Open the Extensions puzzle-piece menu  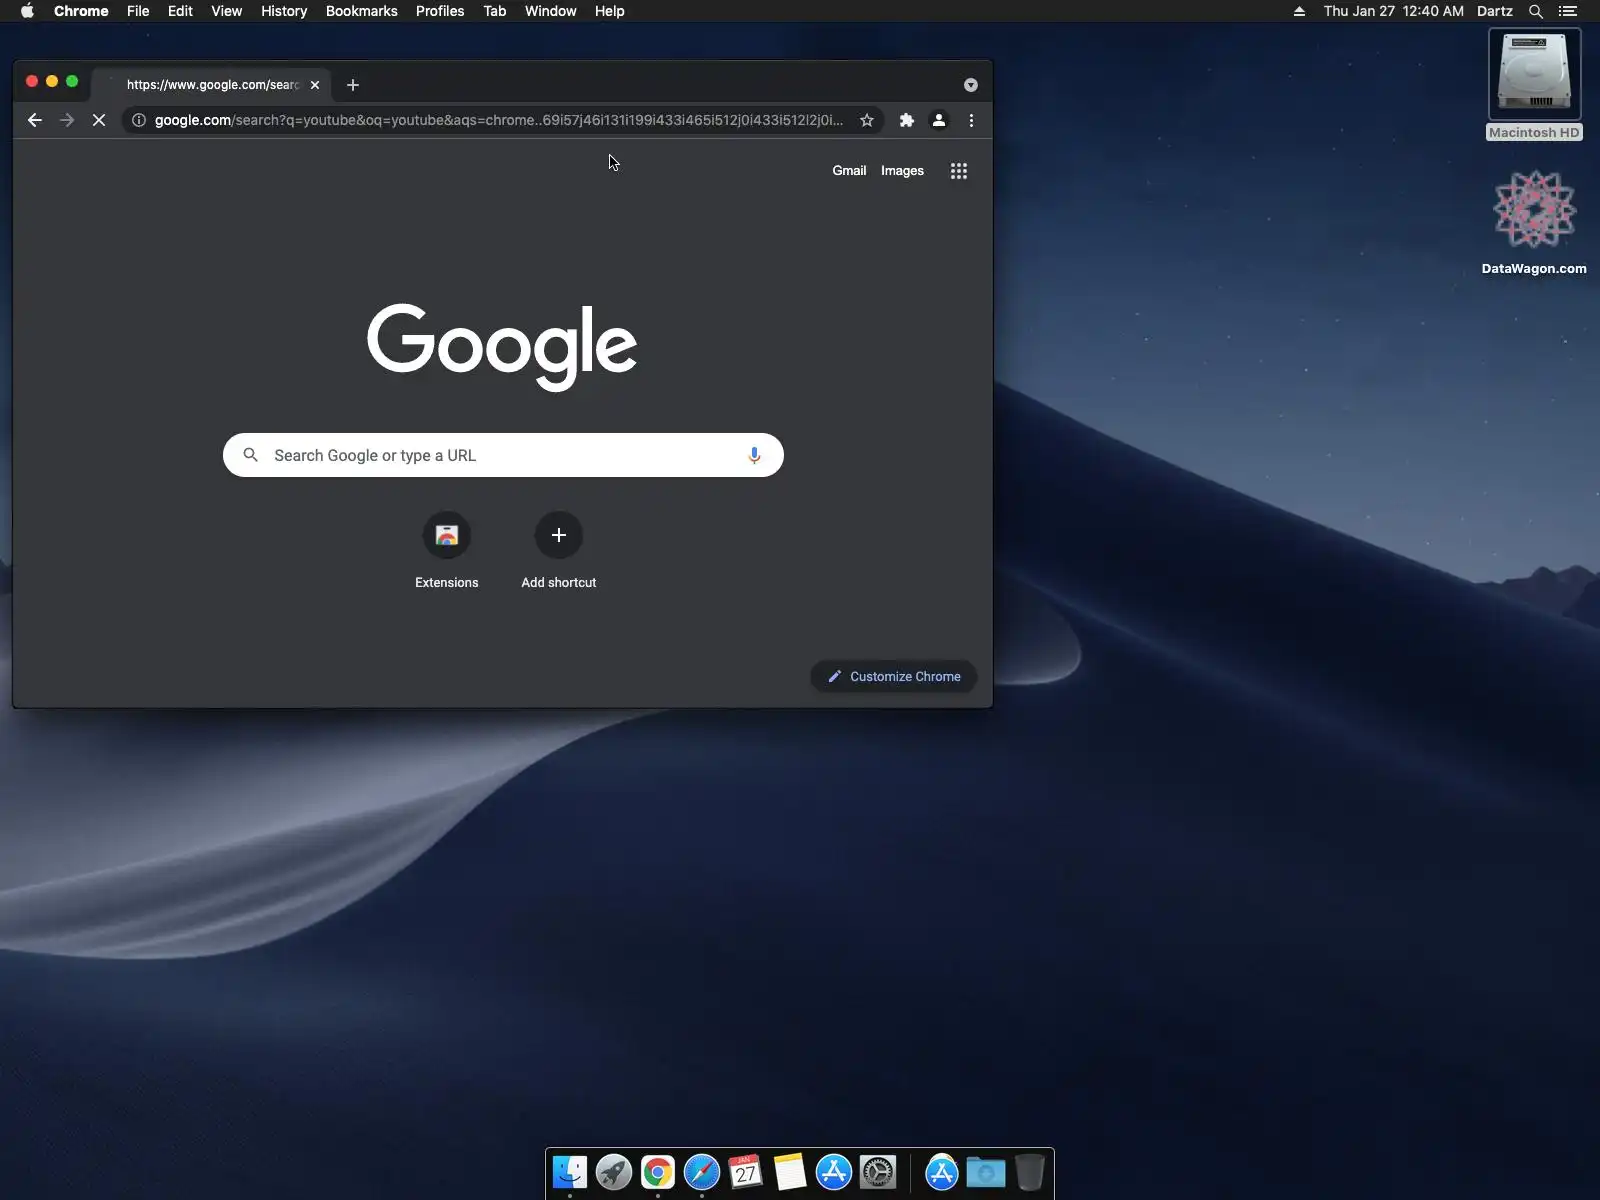pos(907,120)
